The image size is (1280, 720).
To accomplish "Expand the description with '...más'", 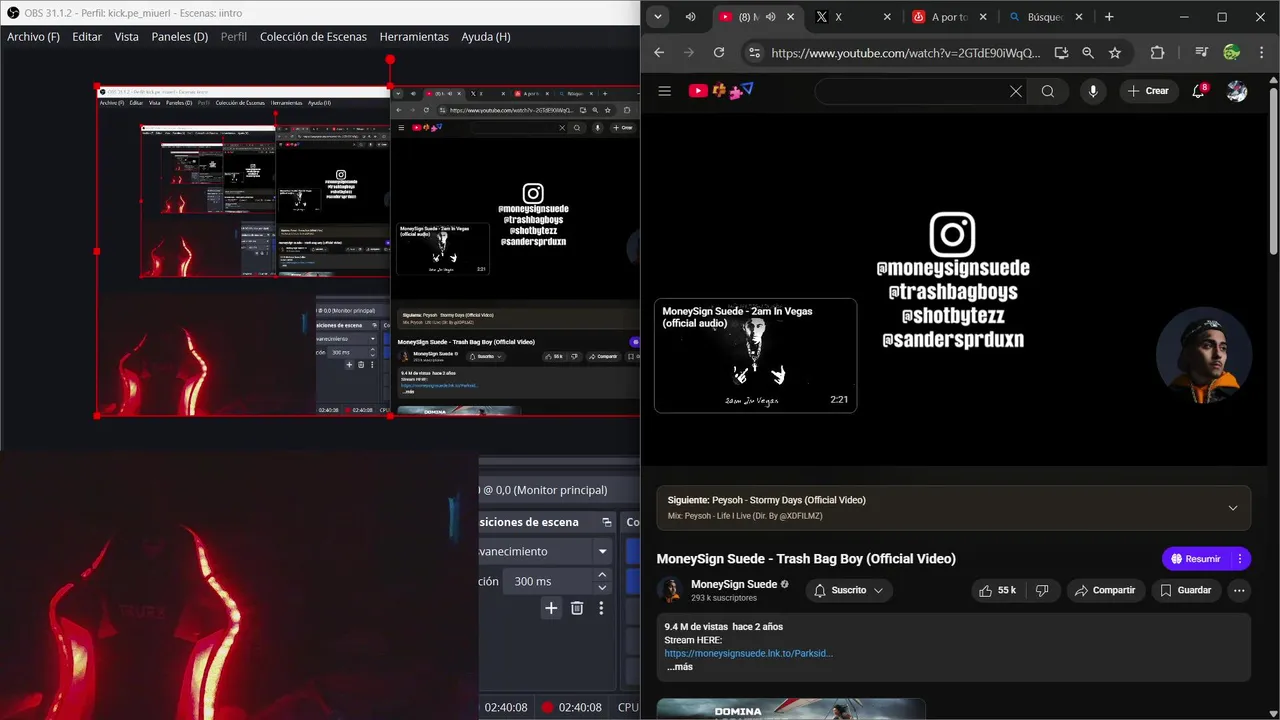I will (680, 667).
